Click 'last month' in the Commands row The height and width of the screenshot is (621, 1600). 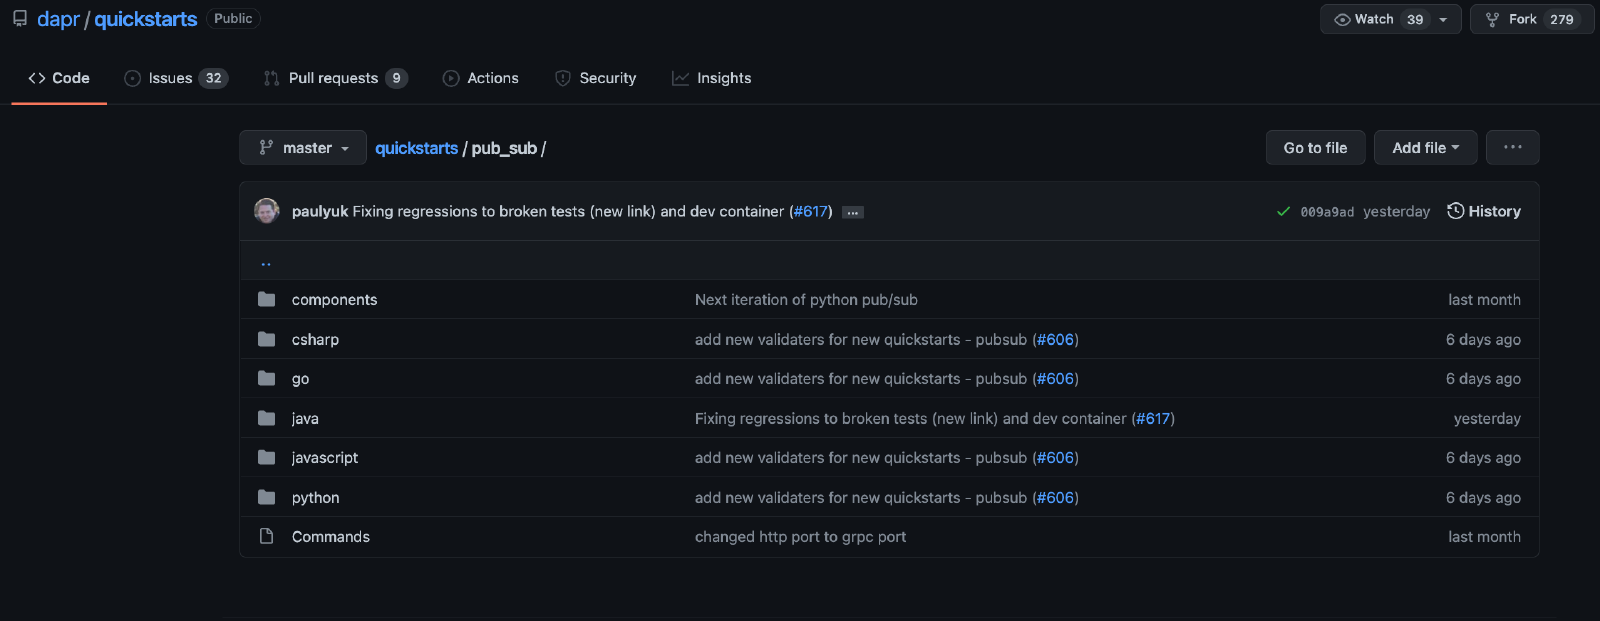(x=1484, y=537)
